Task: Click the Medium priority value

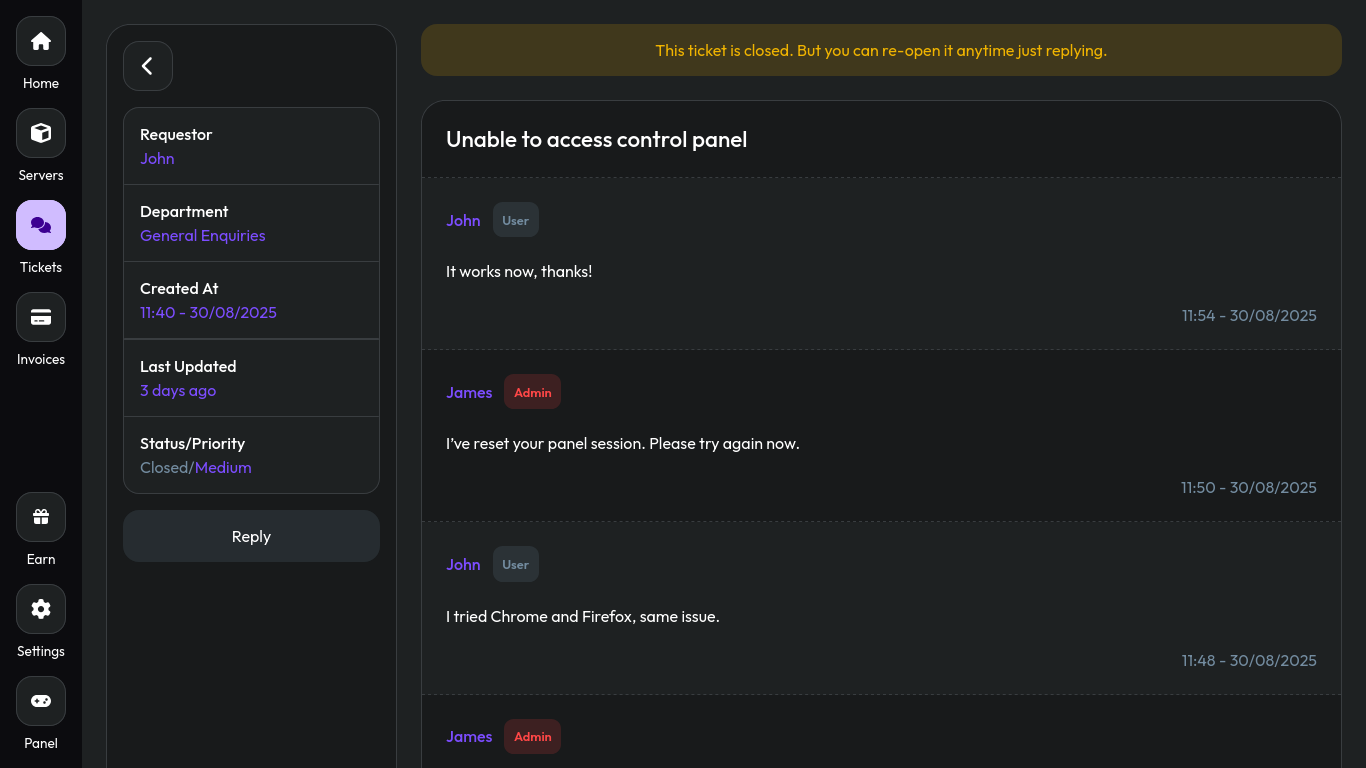Action: [223, 468]
